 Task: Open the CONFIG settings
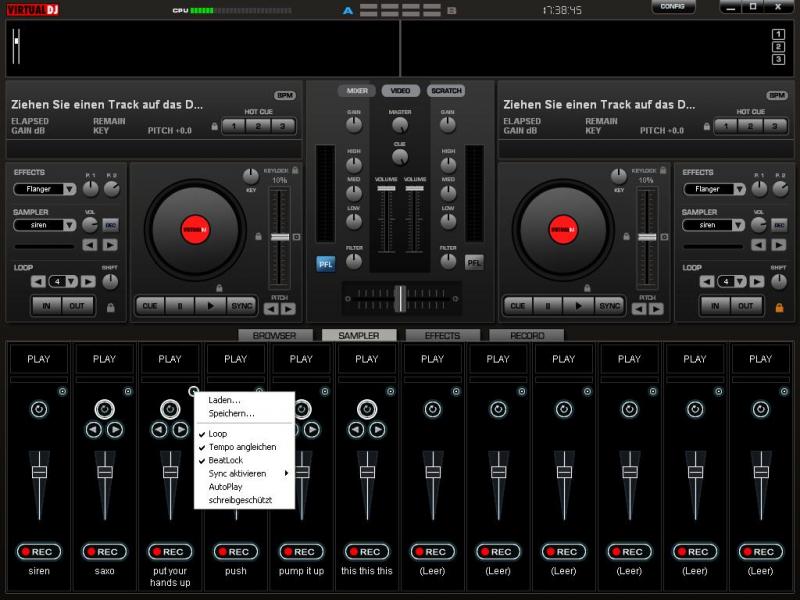coord(673,7)
